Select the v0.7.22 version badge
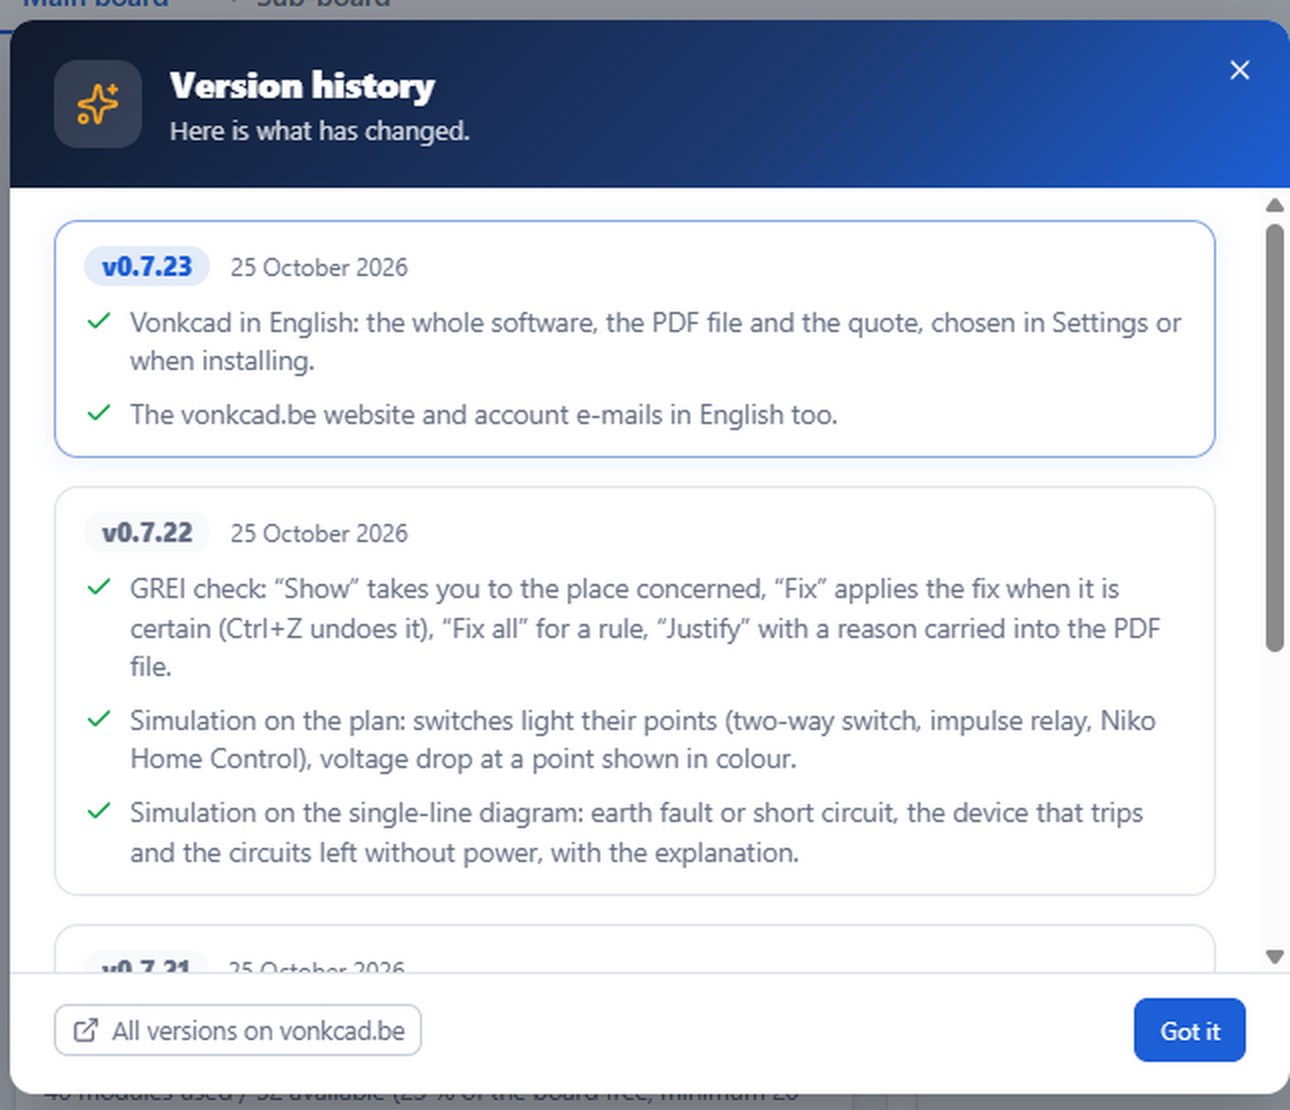 click(147, 533)
